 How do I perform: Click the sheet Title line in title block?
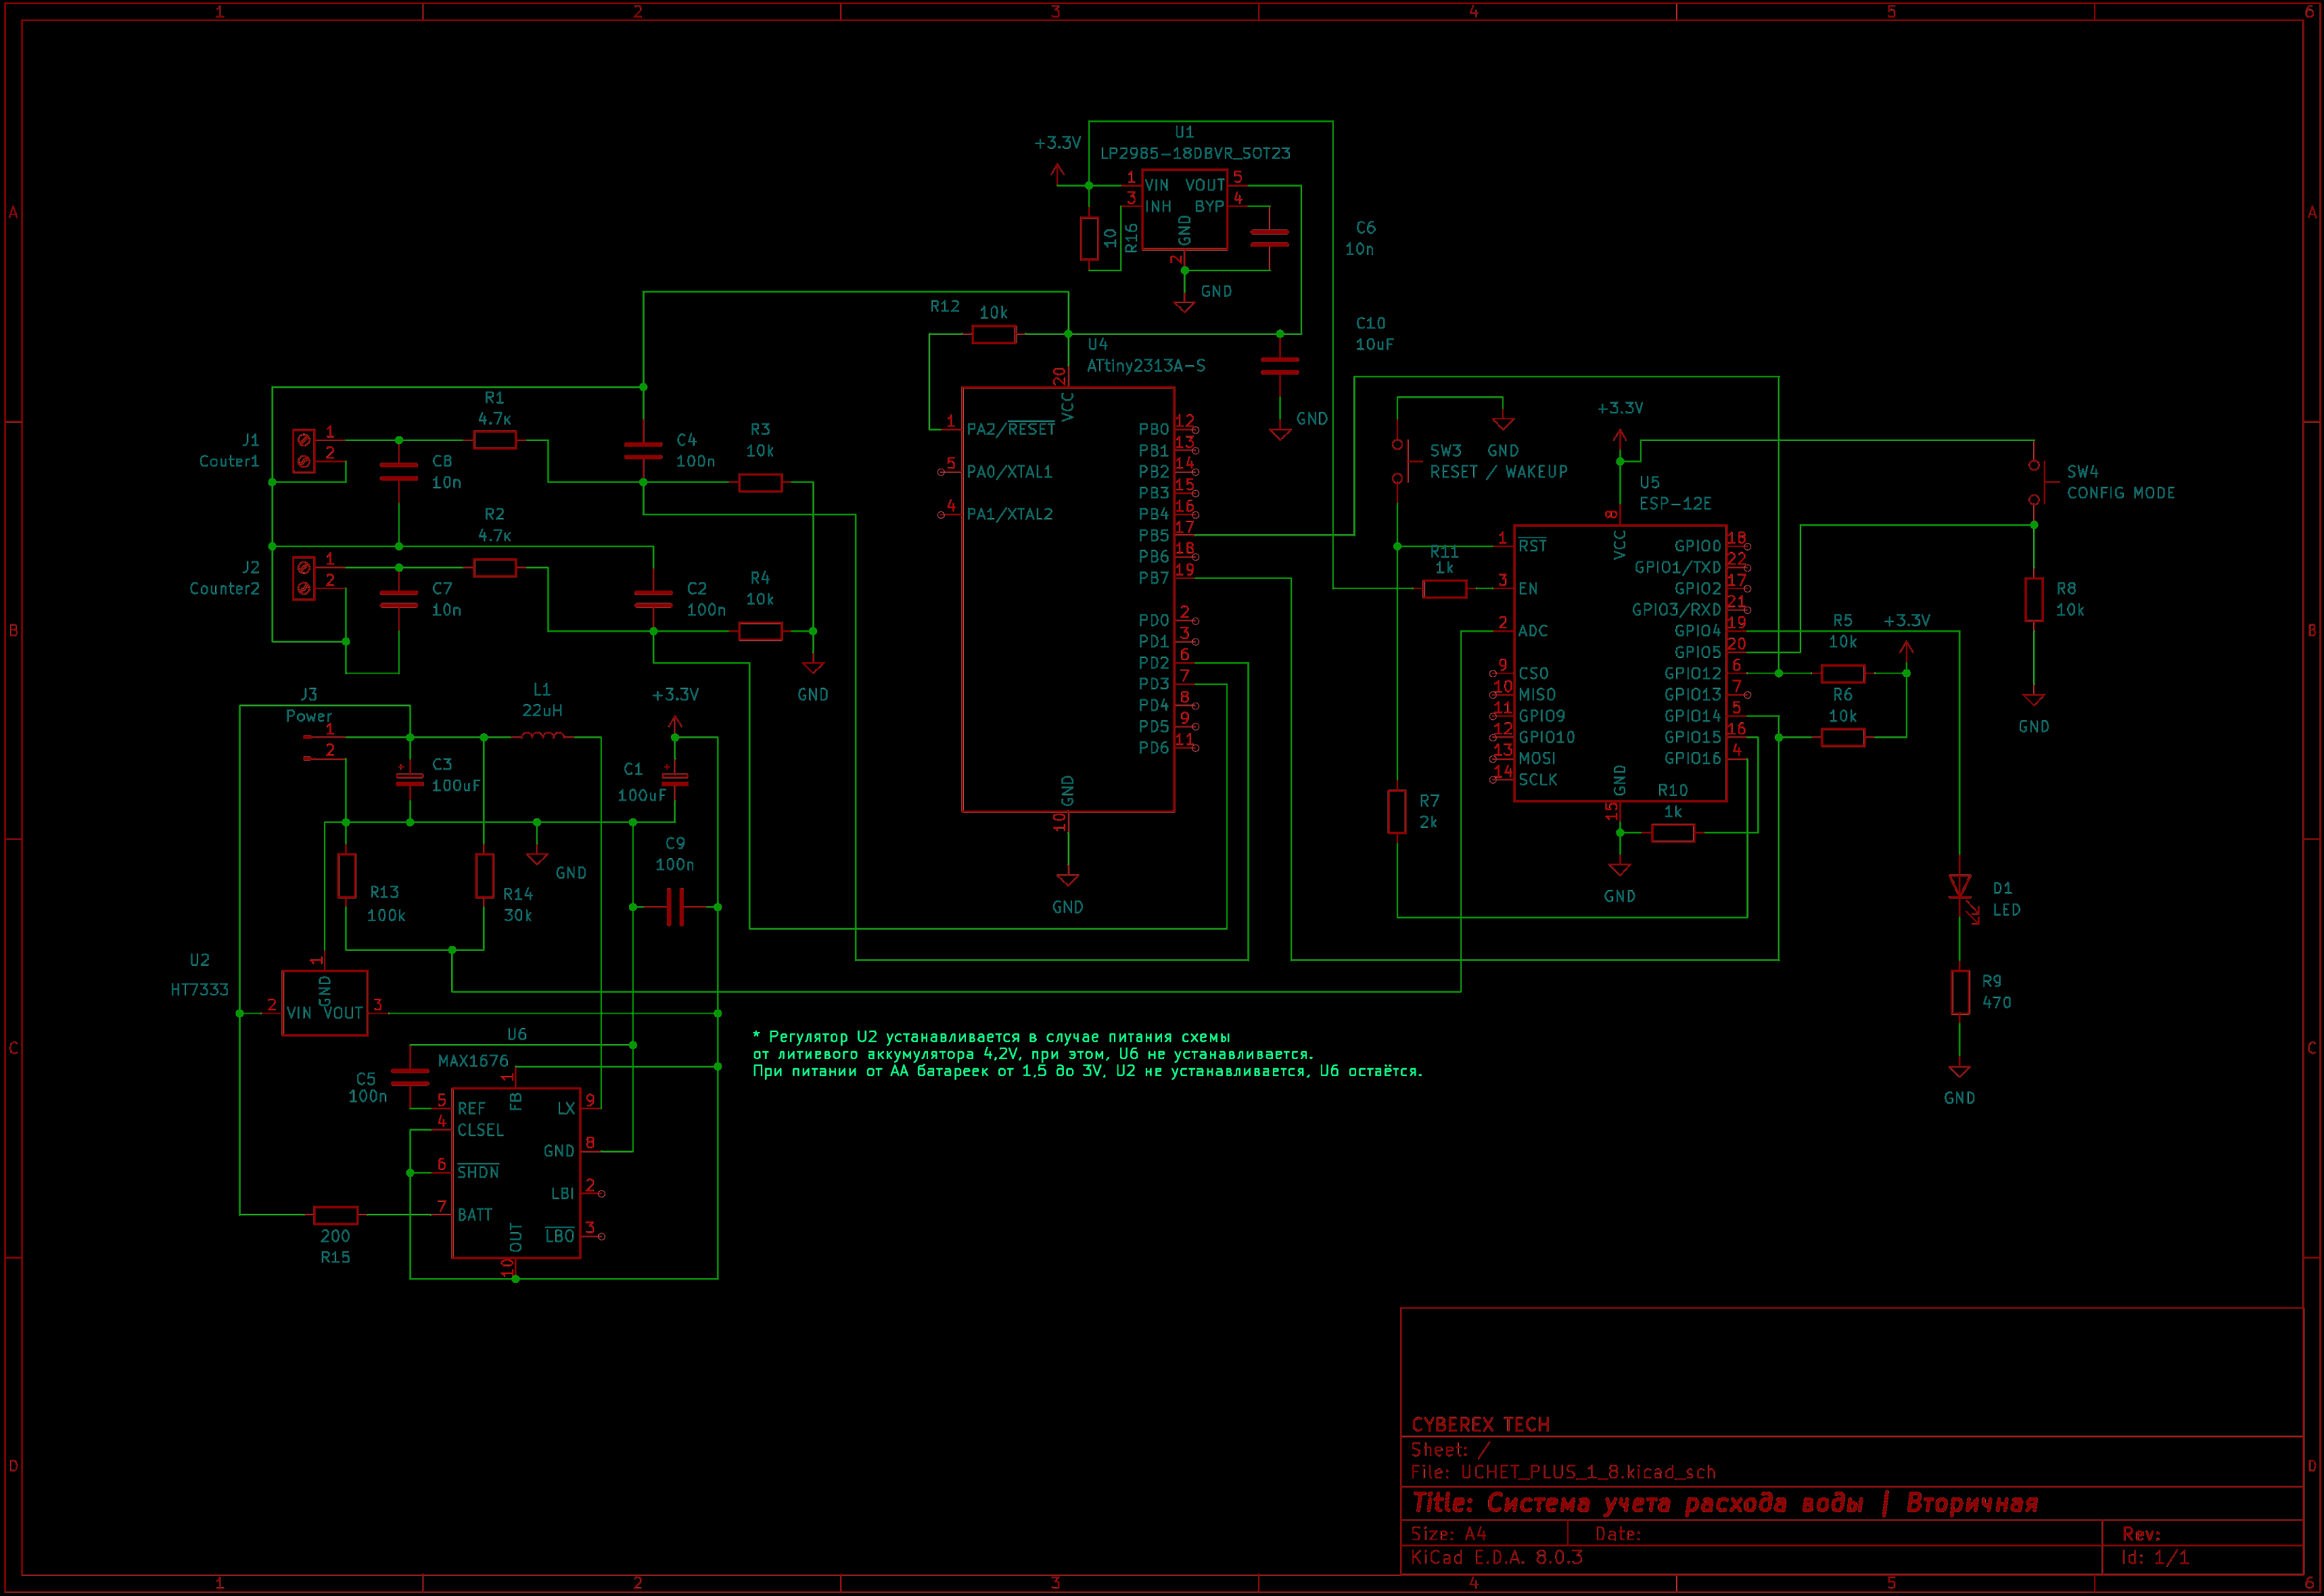1725,1503
